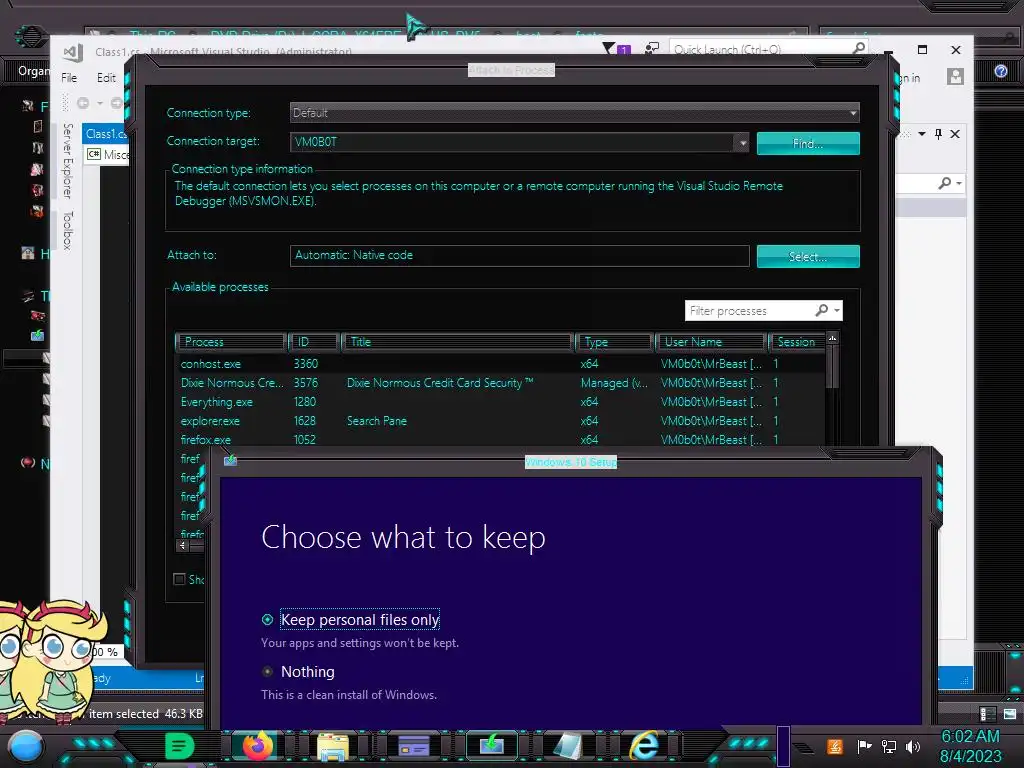Sort by the Title column header
Viewport: 1024px width, 768px height.
coord(457,342)
